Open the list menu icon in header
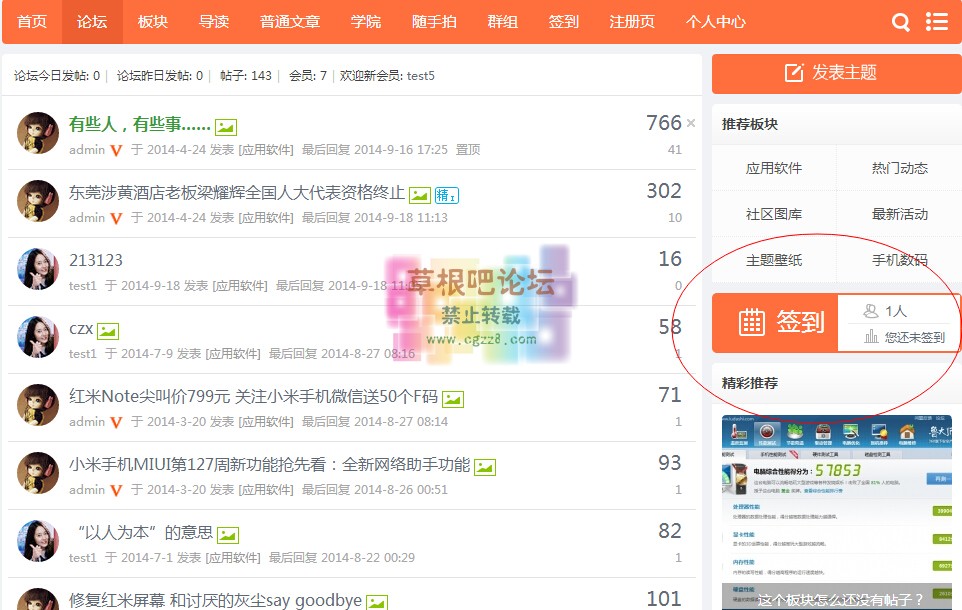Image resolution: width=962 pixels, height=610 pixels. 936,22
